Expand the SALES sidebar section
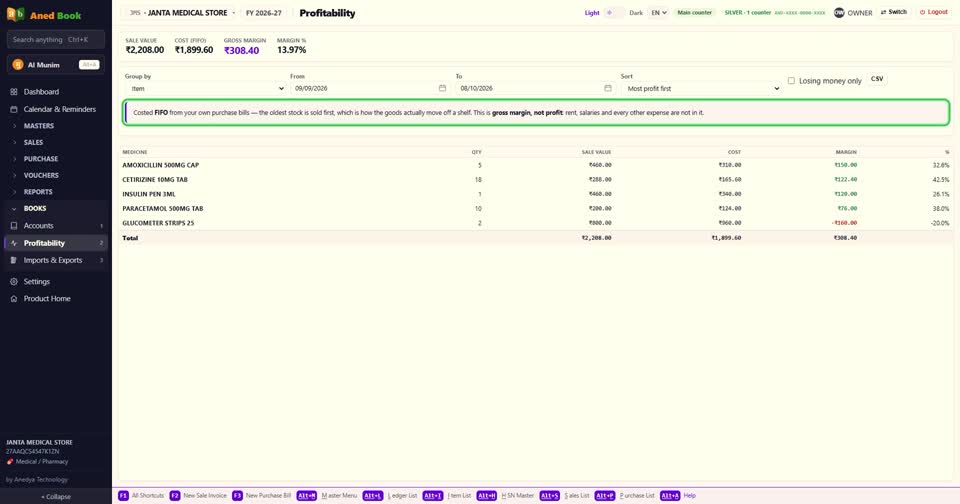The image size is (960, 504). click(55, 142)
